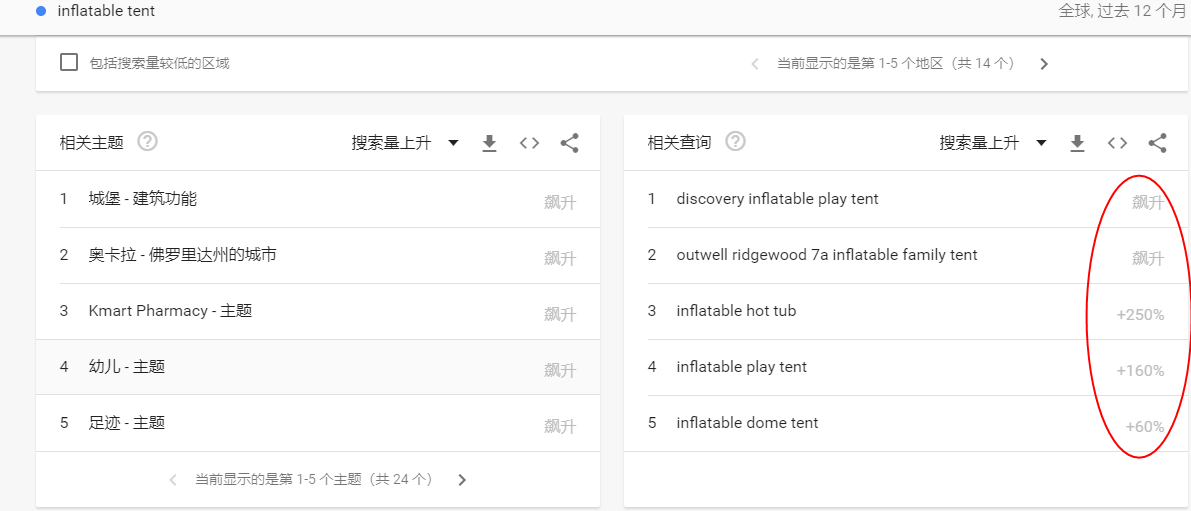Download the related queries (相关查询) data
This screenshot has height=511, width=1191.
(1077, 143)
